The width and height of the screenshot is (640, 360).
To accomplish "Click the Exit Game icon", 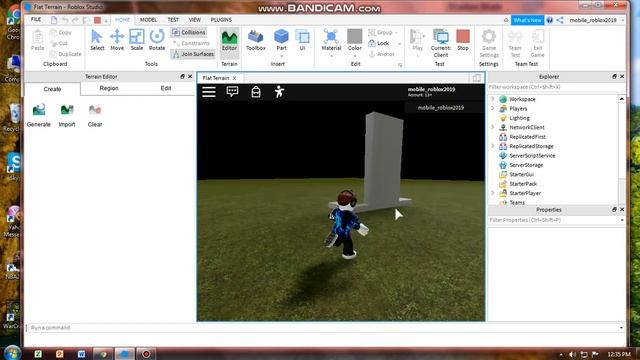I will tap(537, 43).
